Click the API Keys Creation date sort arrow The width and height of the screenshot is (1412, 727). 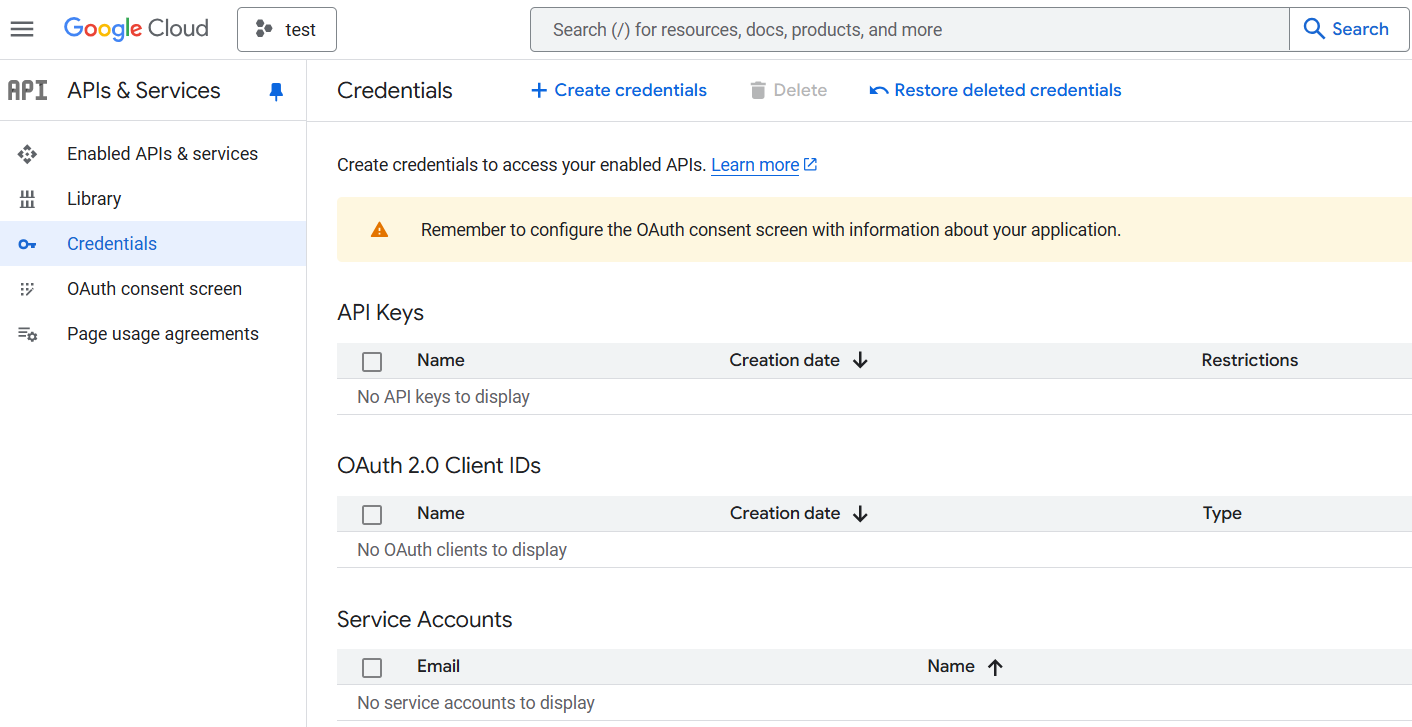click(860, 361)
